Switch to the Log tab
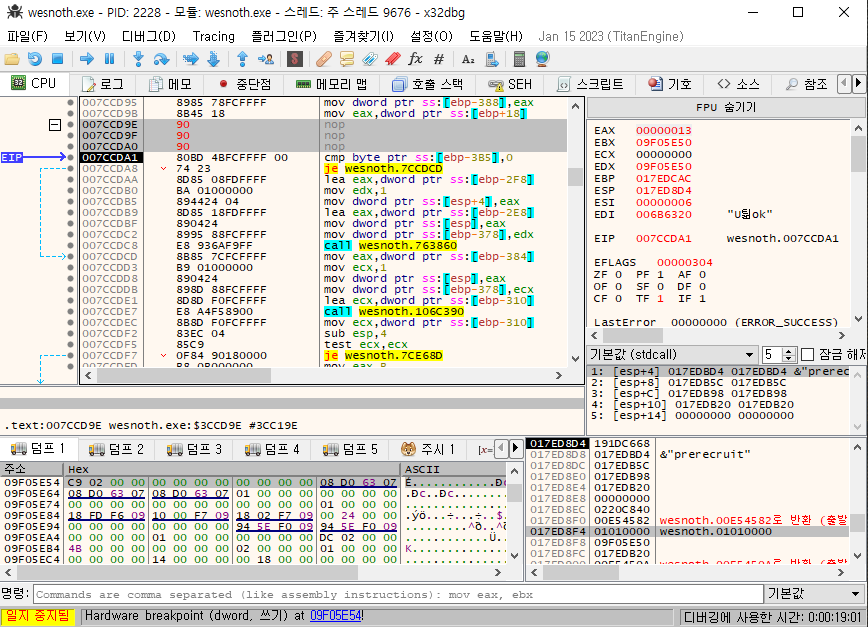This screenshot has height=627, width=868. click(x=102, y=84)
